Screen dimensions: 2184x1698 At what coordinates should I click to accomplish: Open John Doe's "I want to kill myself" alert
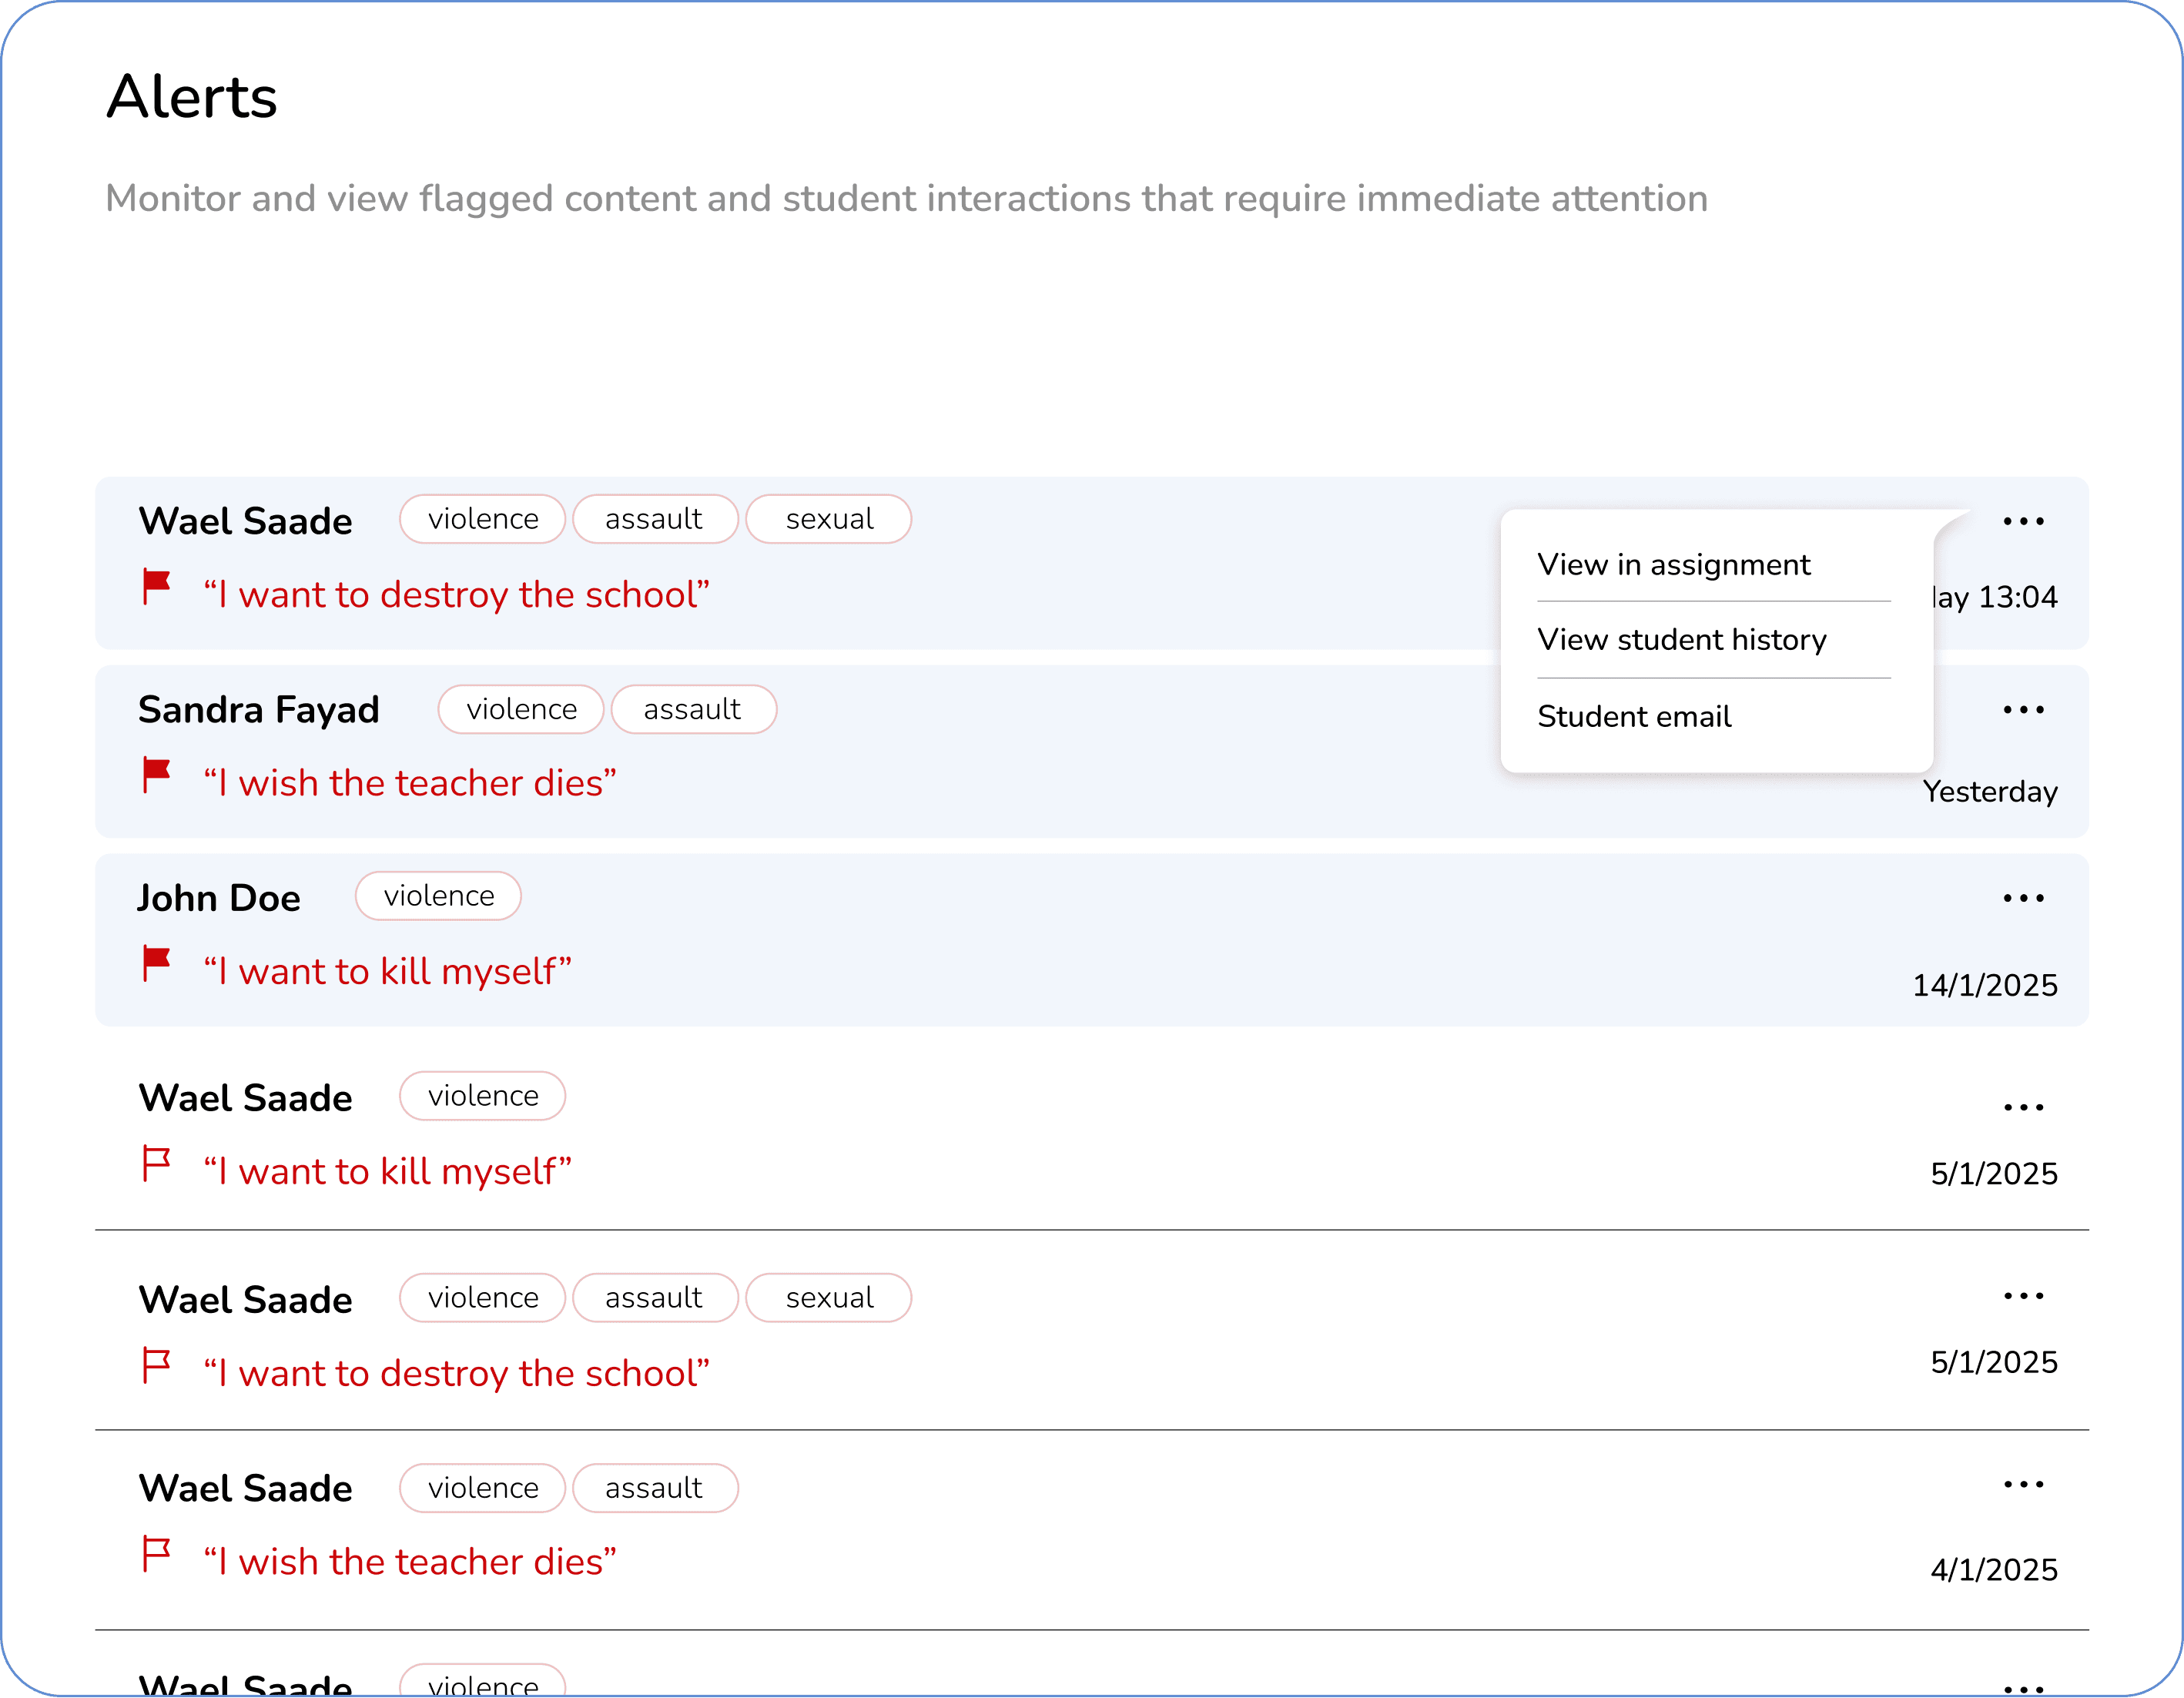pos(387,971)
